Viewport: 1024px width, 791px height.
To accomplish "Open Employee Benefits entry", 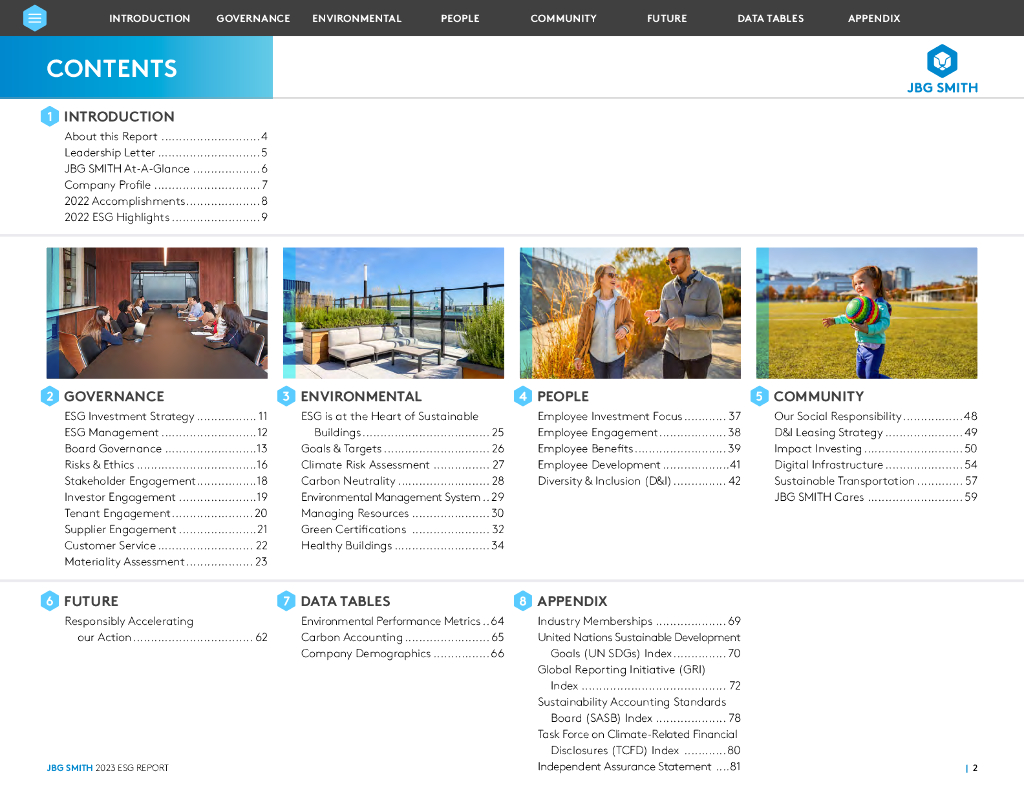I will coord(639,449).
